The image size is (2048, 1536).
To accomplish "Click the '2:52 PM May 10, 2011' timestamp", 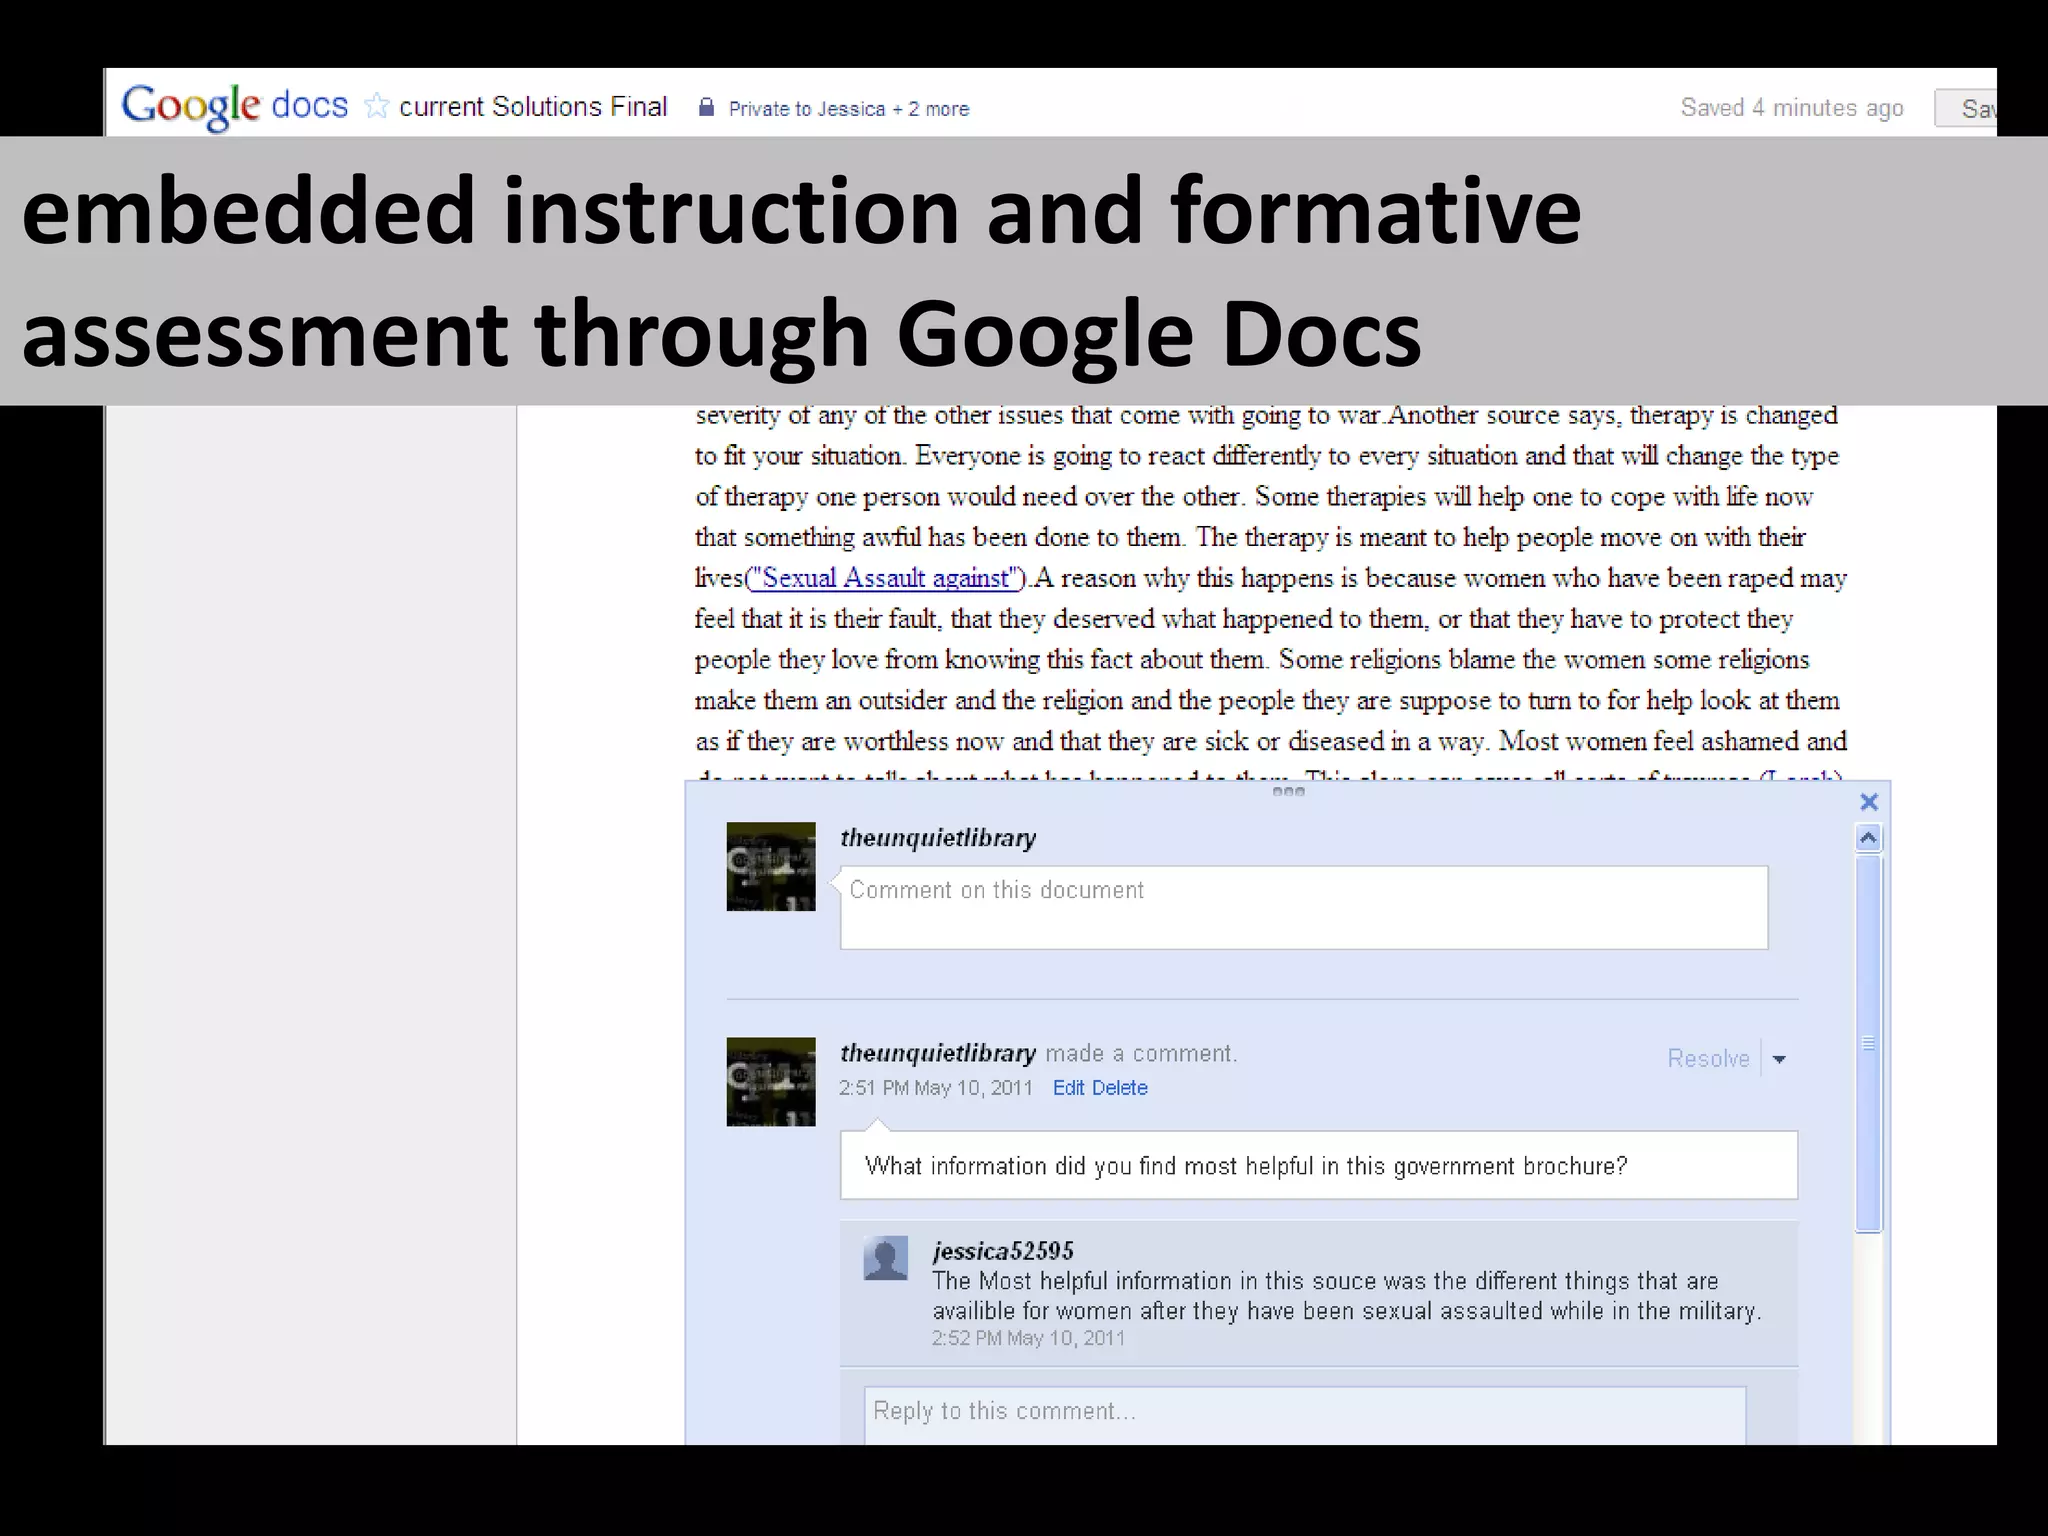I will (1029, 1338).
